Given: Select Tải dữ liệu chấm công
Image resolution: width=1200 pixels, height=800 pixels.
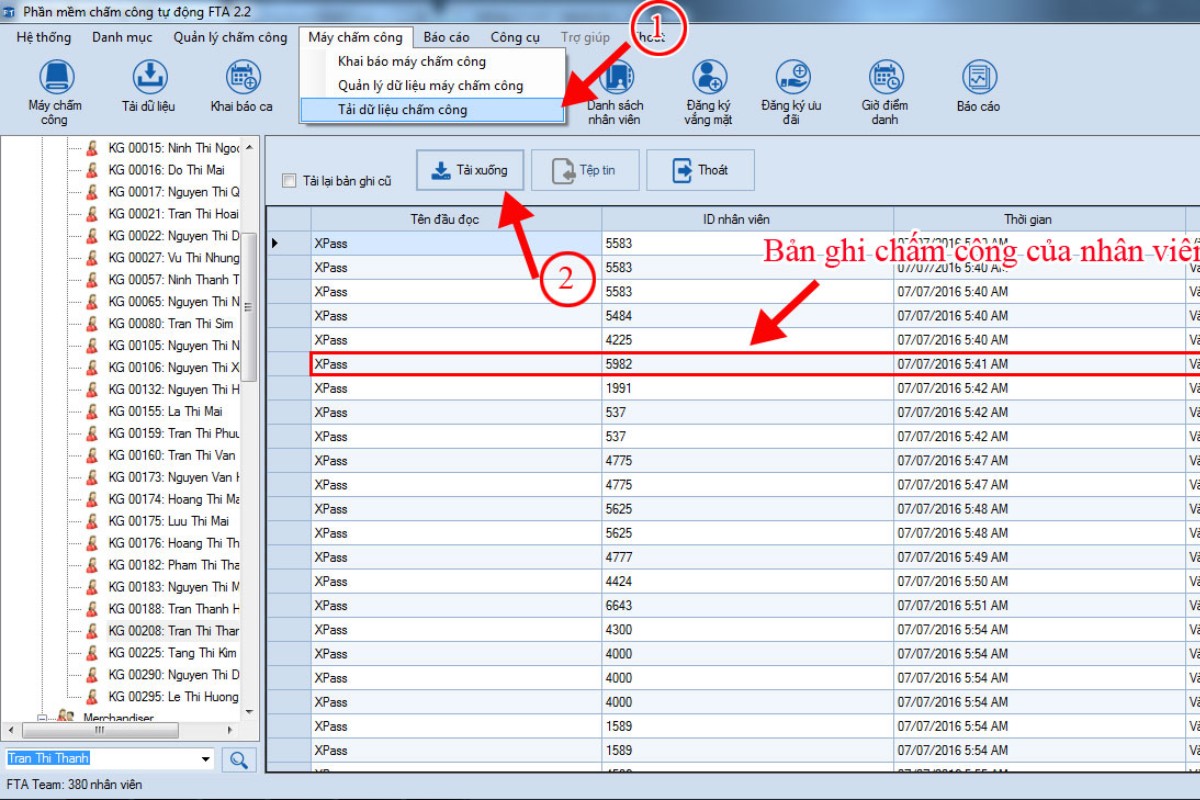Looking at the screenshot, I should pyautogui.click(x=432, y=110).
